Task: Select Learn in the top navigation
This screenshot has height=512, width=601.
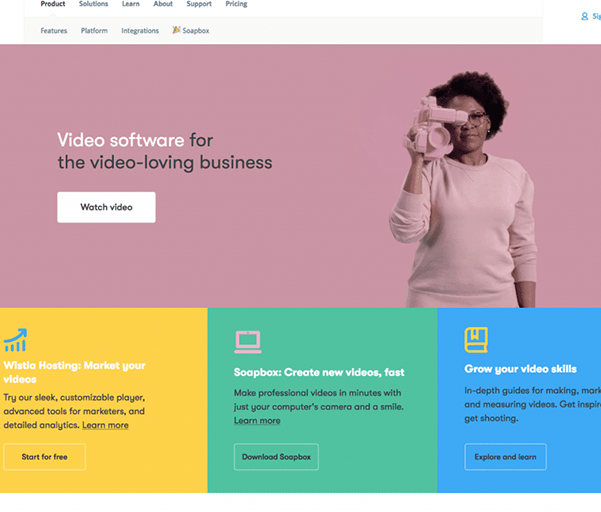Action: point(131,5)
